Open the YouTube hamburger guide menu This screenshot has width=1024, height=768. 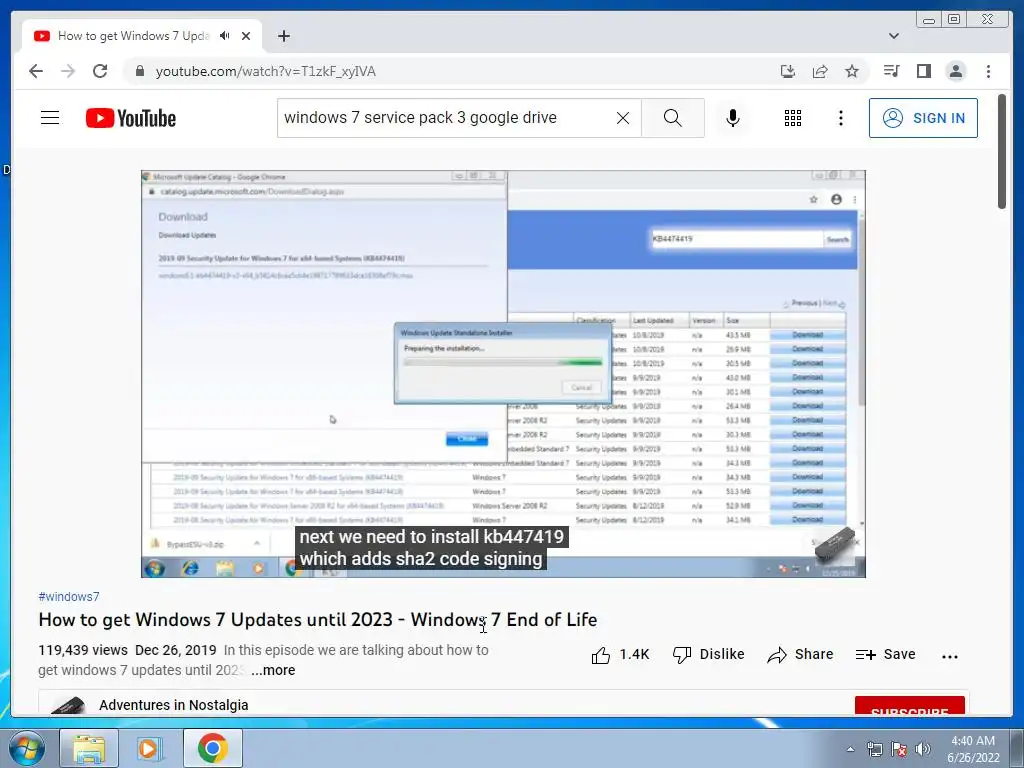click(50, 118)
